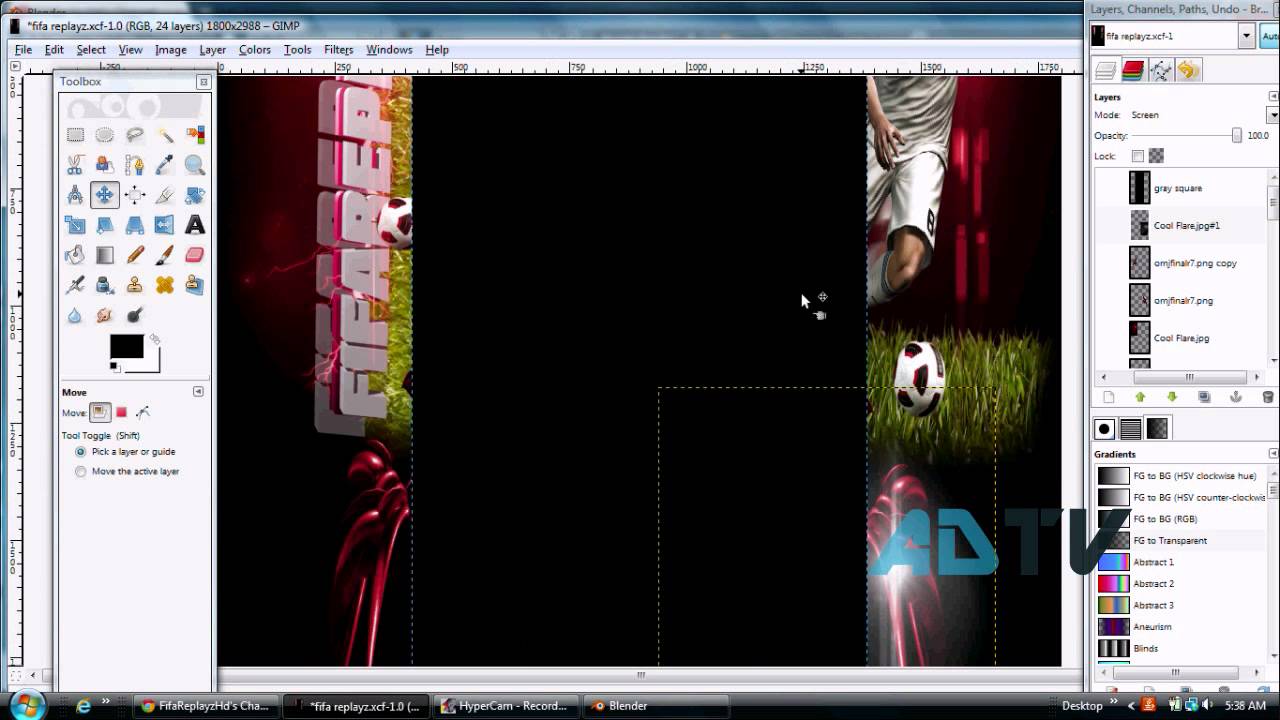Select the Zoom magnifier tool
Screen dimensions: 1280x720
coord(195,165)
